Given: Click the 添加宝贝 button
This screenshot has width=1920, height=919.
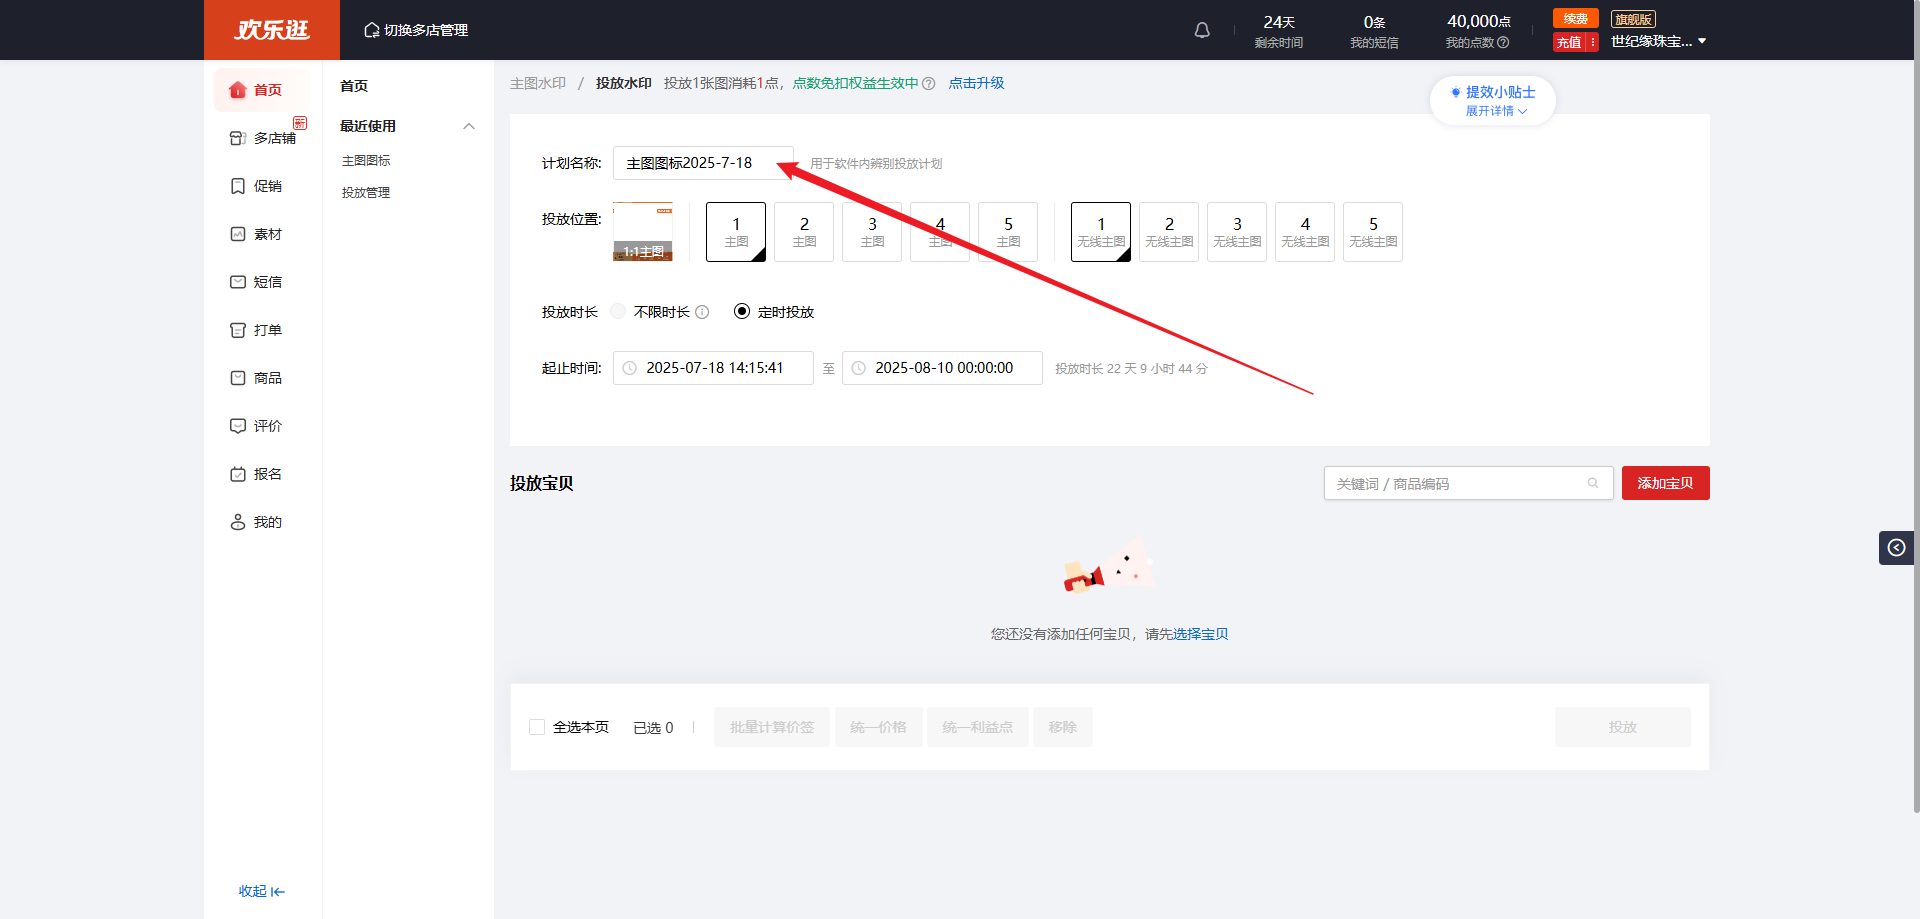Looking at the screenshot, I should point(1665,483).
